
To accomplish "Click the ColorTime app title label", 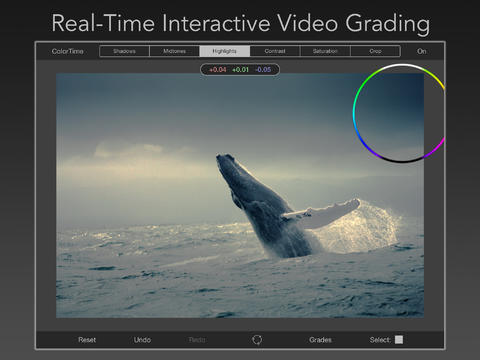I will click(x=67, y=51).
